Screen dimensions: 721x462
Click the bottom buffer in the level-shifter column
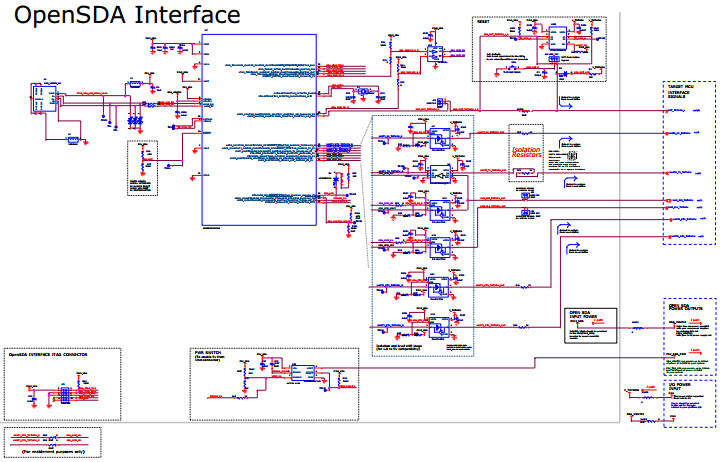(438, 325)
